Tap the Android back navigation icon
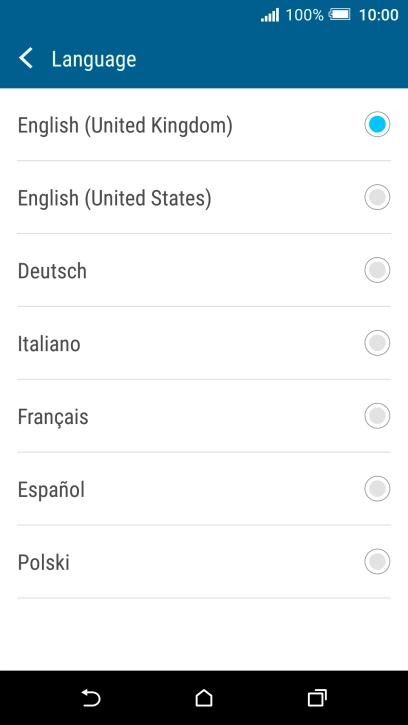 [x=91, y=698]
